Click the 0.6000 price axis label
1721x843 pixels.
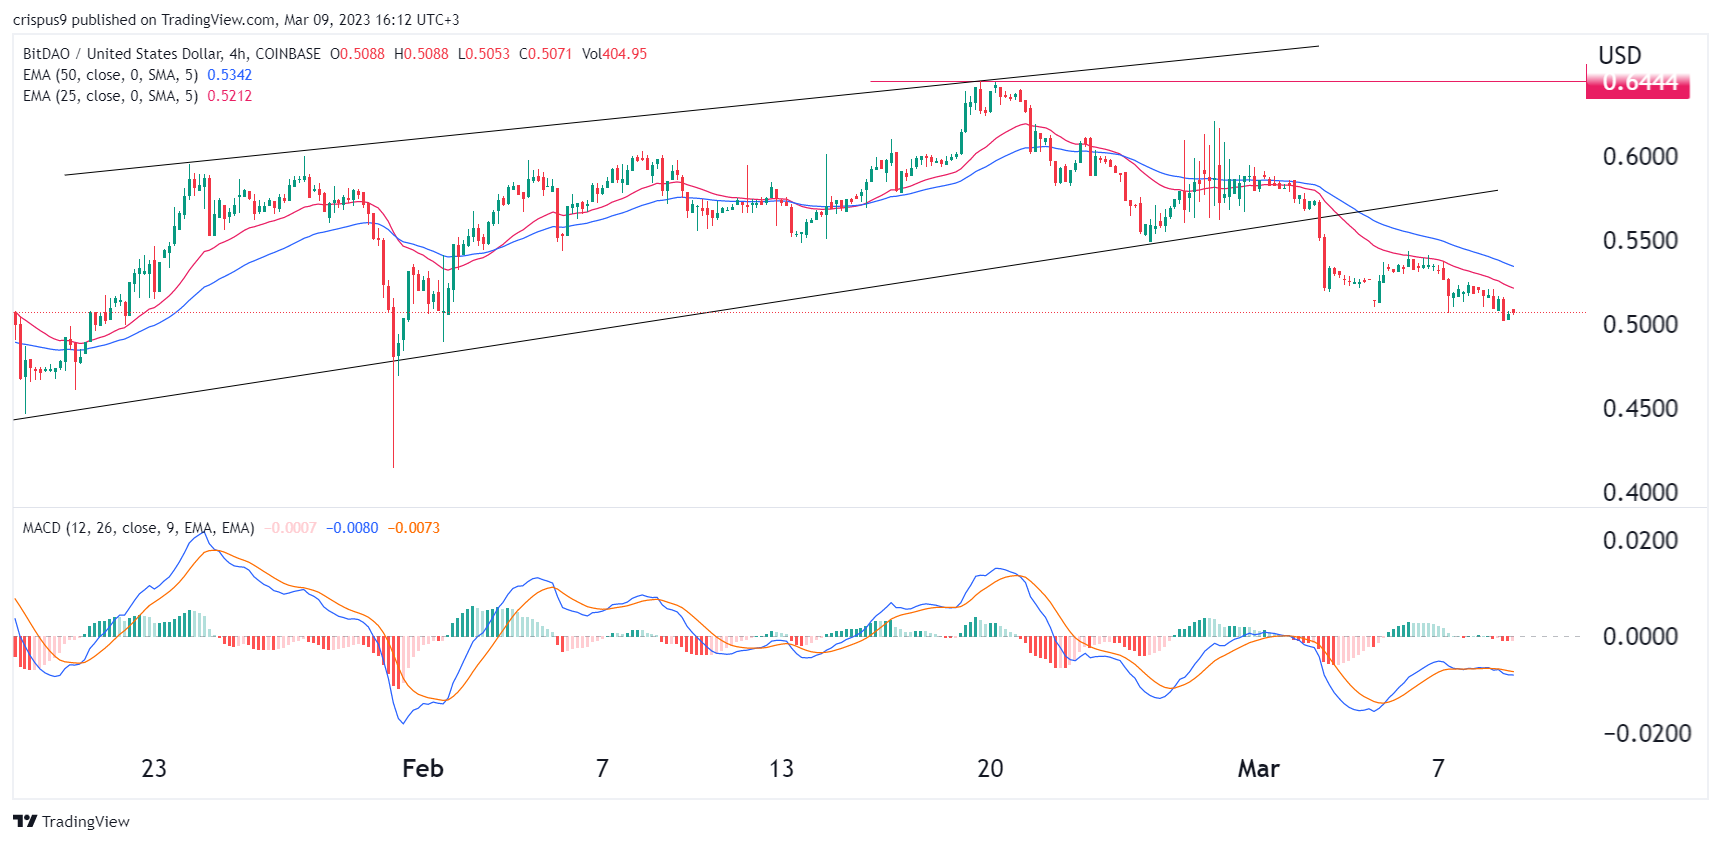click(x=1640, y=157)
